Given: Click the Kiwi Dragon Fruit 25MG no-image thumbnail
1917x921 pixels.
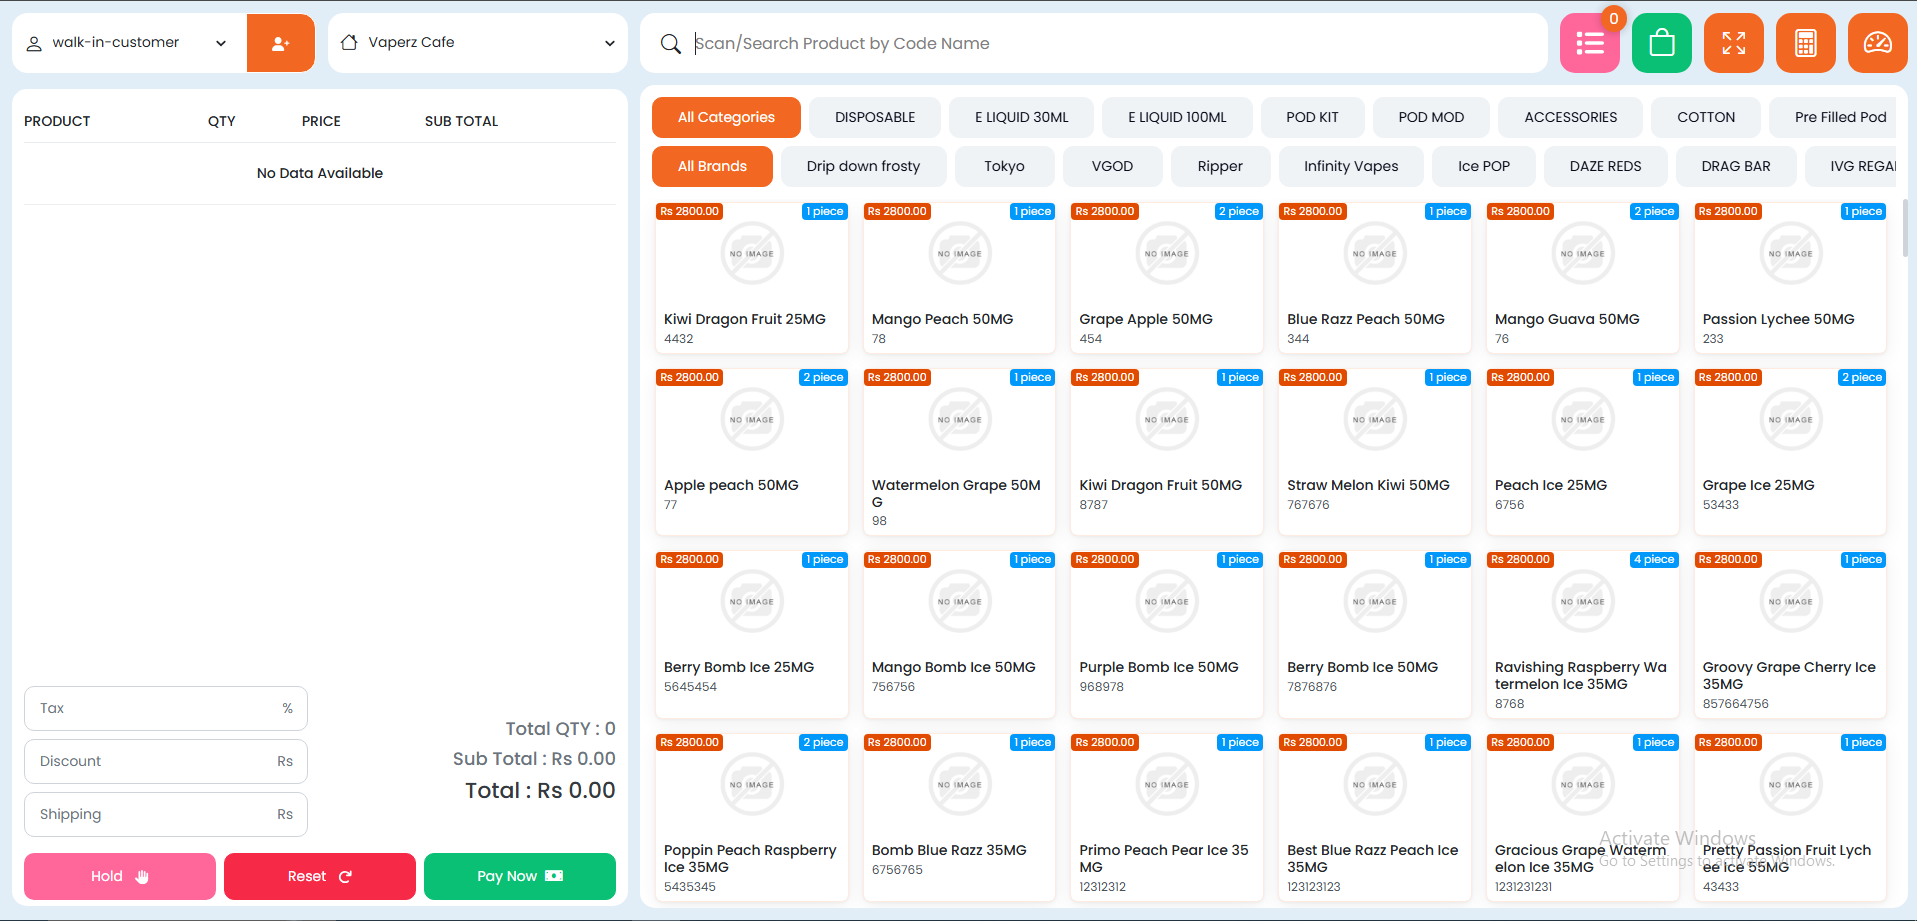Looking at the screenshot, I should point(752,254).
